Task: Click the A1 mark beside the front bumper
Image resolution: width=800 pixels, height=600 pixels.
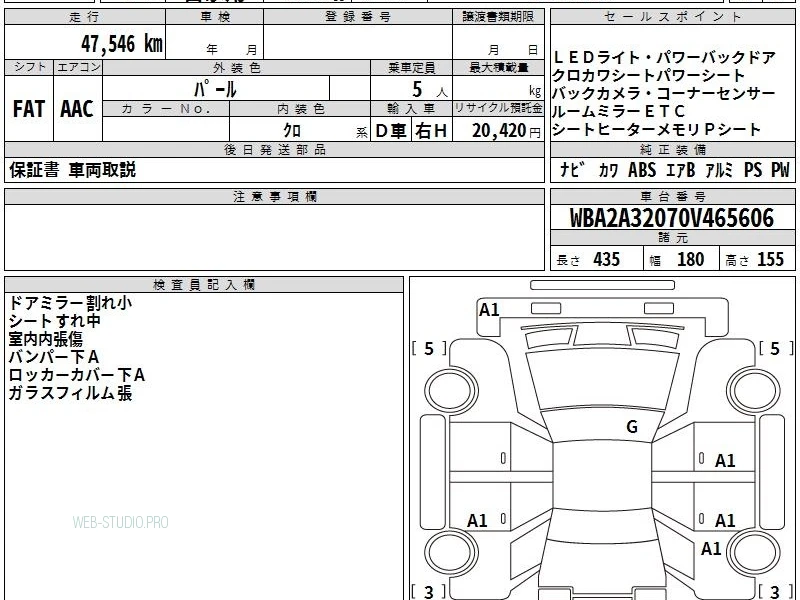Action: tap(489, 310)
